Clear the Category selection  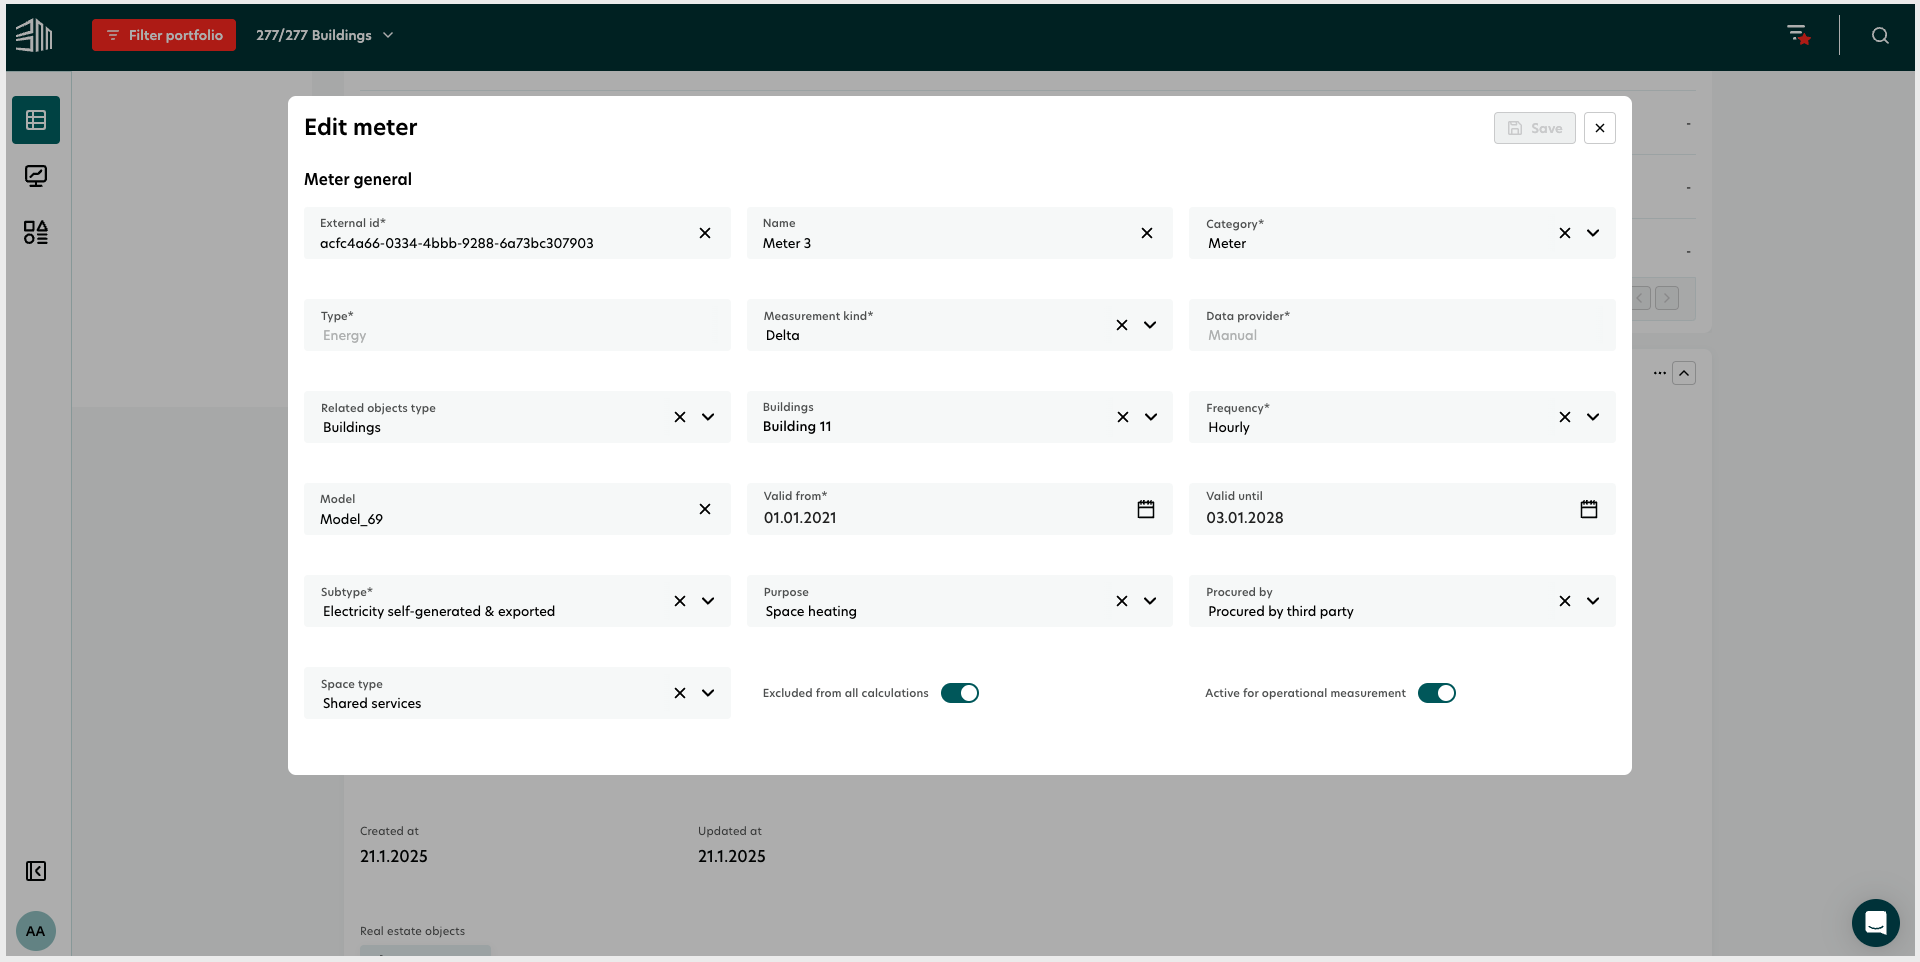pos(1565,233)
